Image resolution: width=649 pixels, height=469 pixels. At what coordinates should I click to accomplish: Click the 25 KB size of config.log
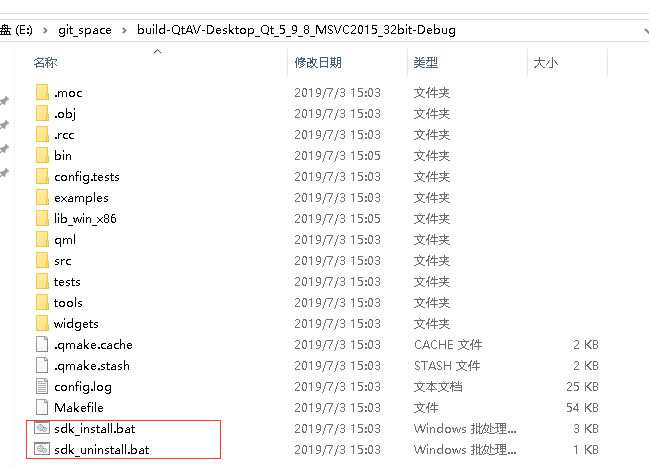[x=582, y=387]
